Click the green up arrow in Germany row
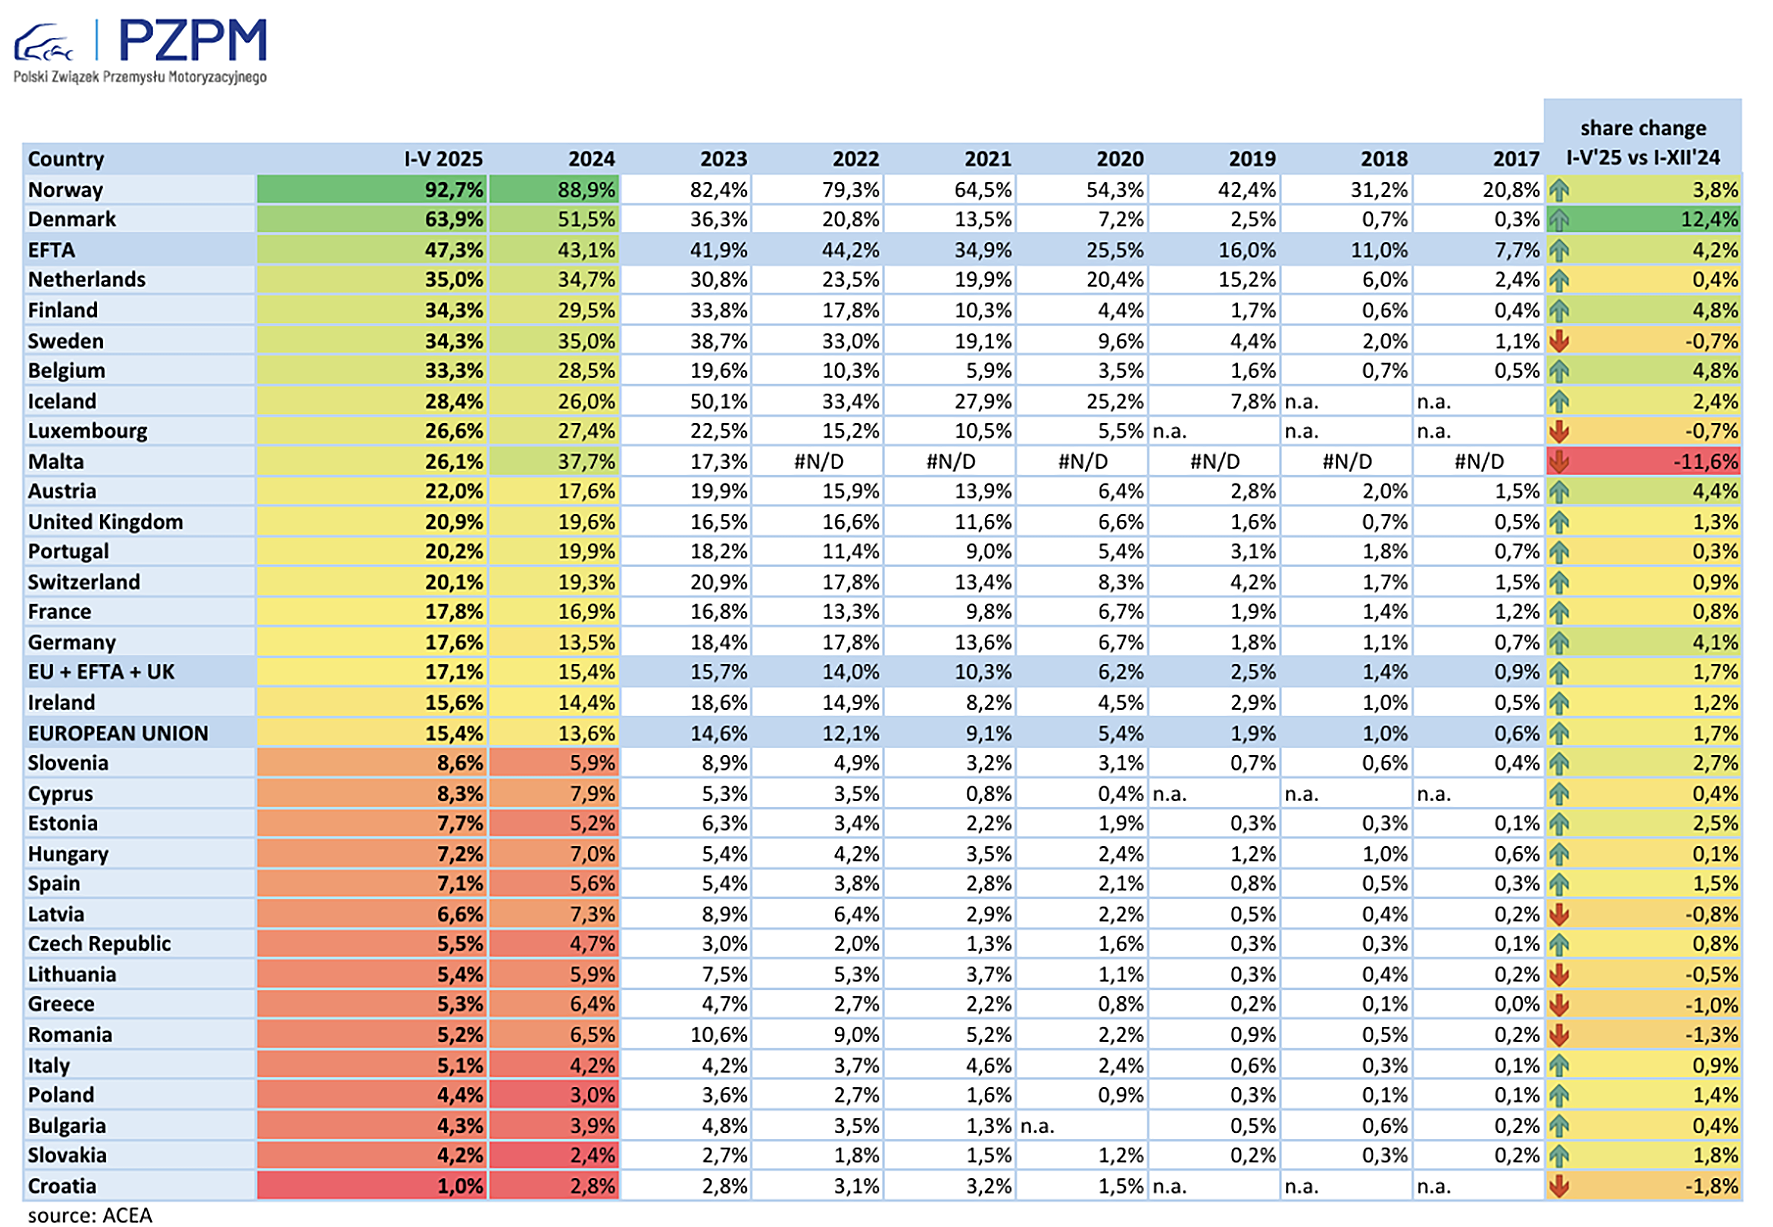The image size is (1773, 1227). click(1559, 643)
